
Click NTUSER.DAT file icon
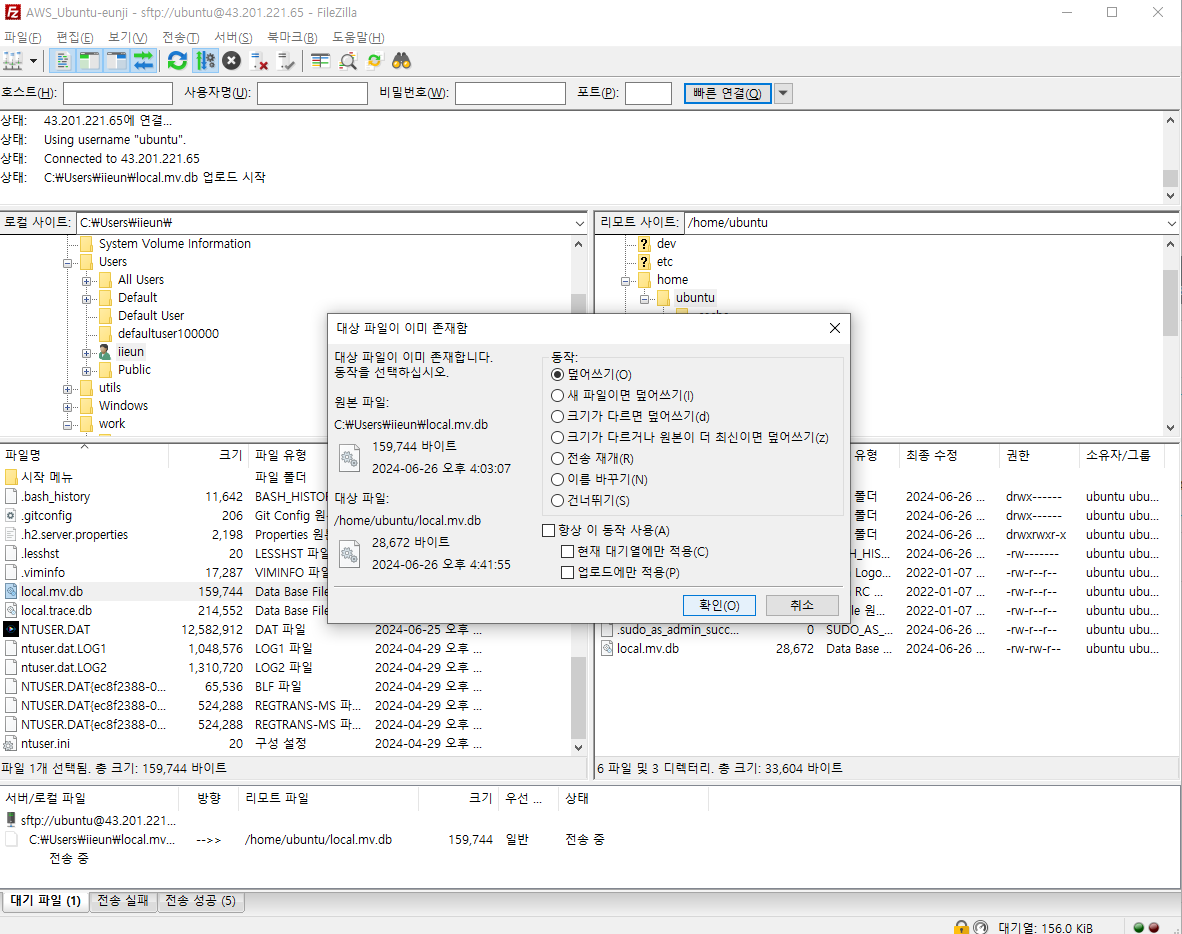11,629
